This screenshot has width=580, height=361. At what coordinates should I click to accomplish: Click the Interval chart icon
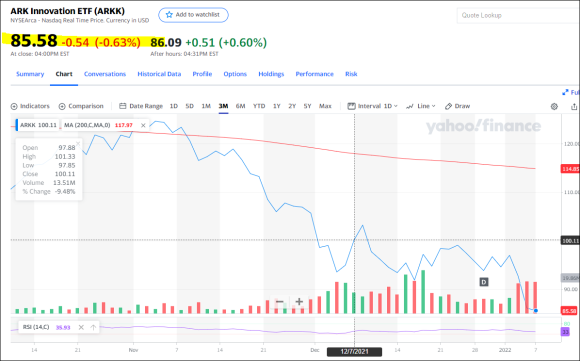pos(351,106)
